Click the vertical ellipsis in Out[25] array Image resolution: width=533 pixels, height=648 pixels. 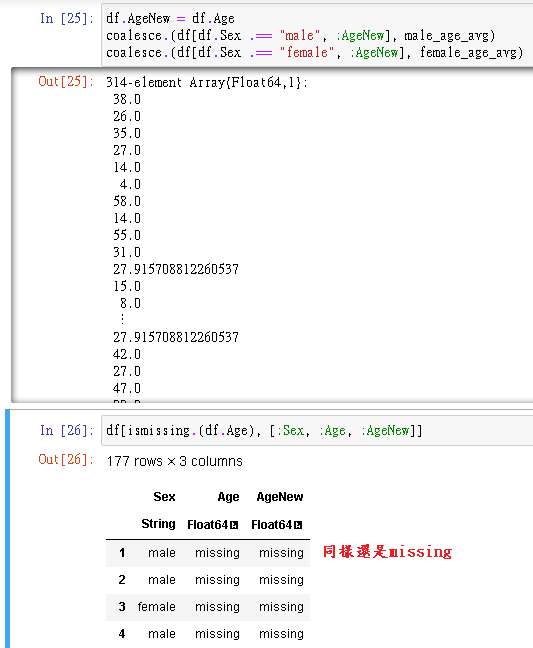pyautogui.click(x=123, y=319)
